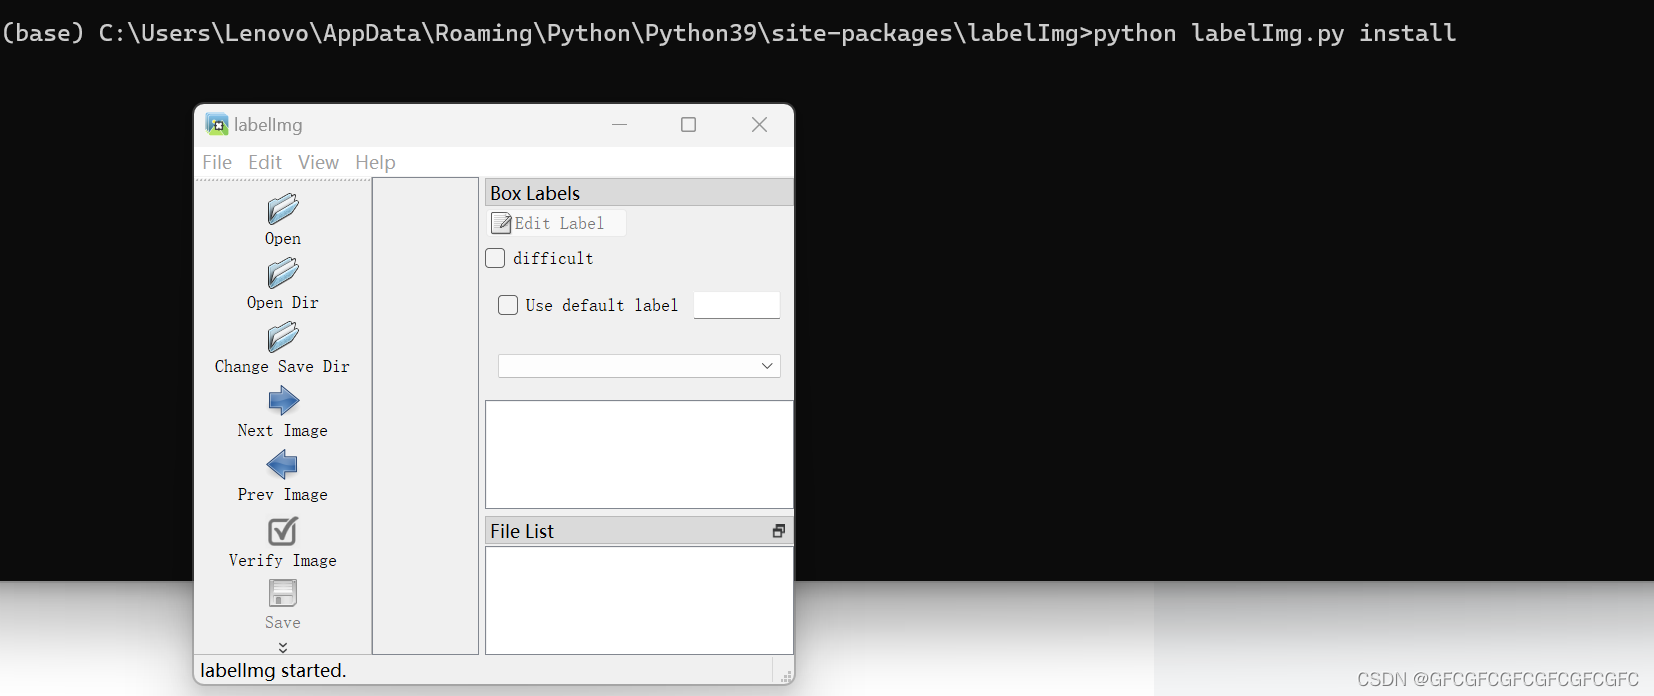Click the terminal command line text
This screenshot has height=696, width=1654.
click(x=729, y=33)
